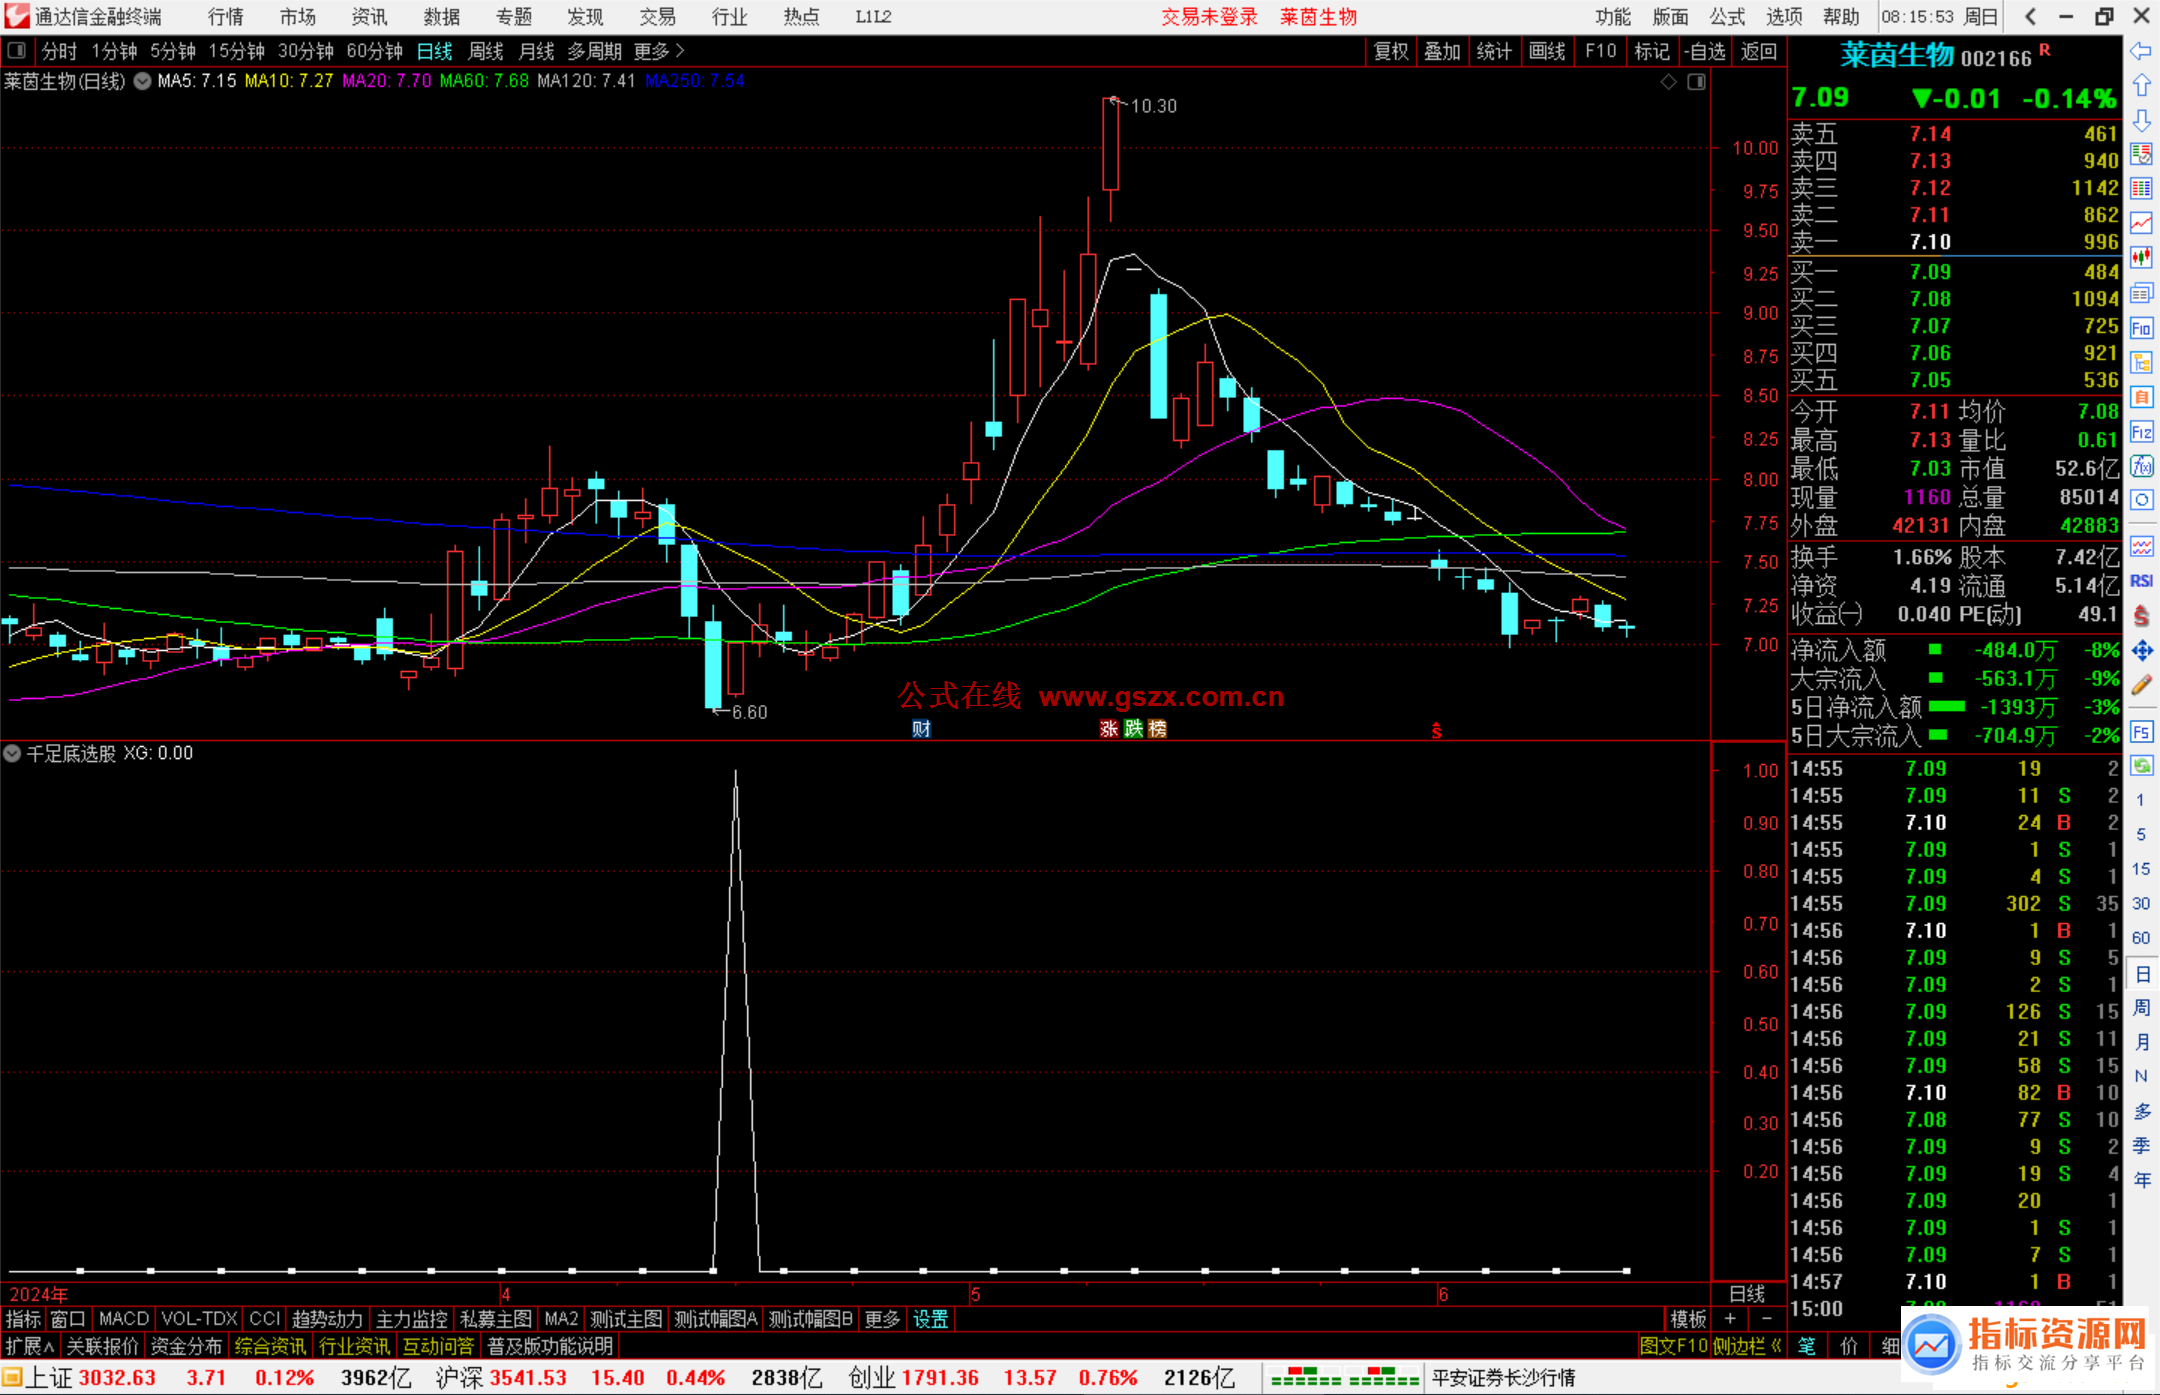This screenshot has height=1395, width=2160.
Task: Open the 模板 template menu
Action: [1689, 1319]
